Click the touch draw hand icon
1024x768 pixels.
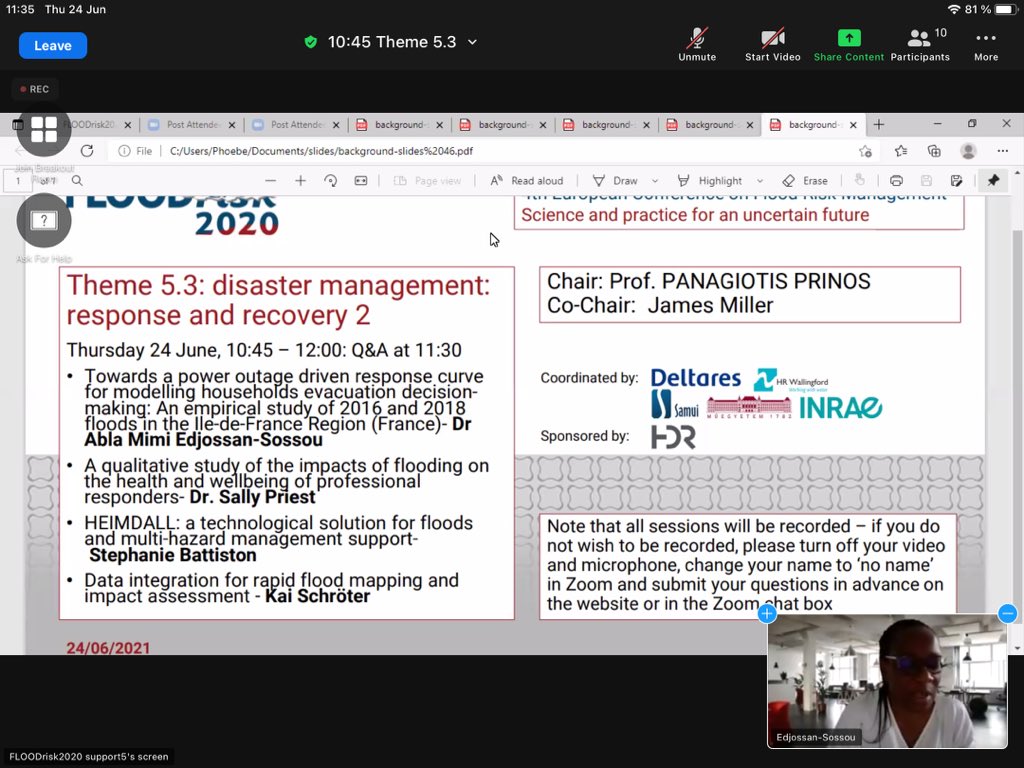859,180
